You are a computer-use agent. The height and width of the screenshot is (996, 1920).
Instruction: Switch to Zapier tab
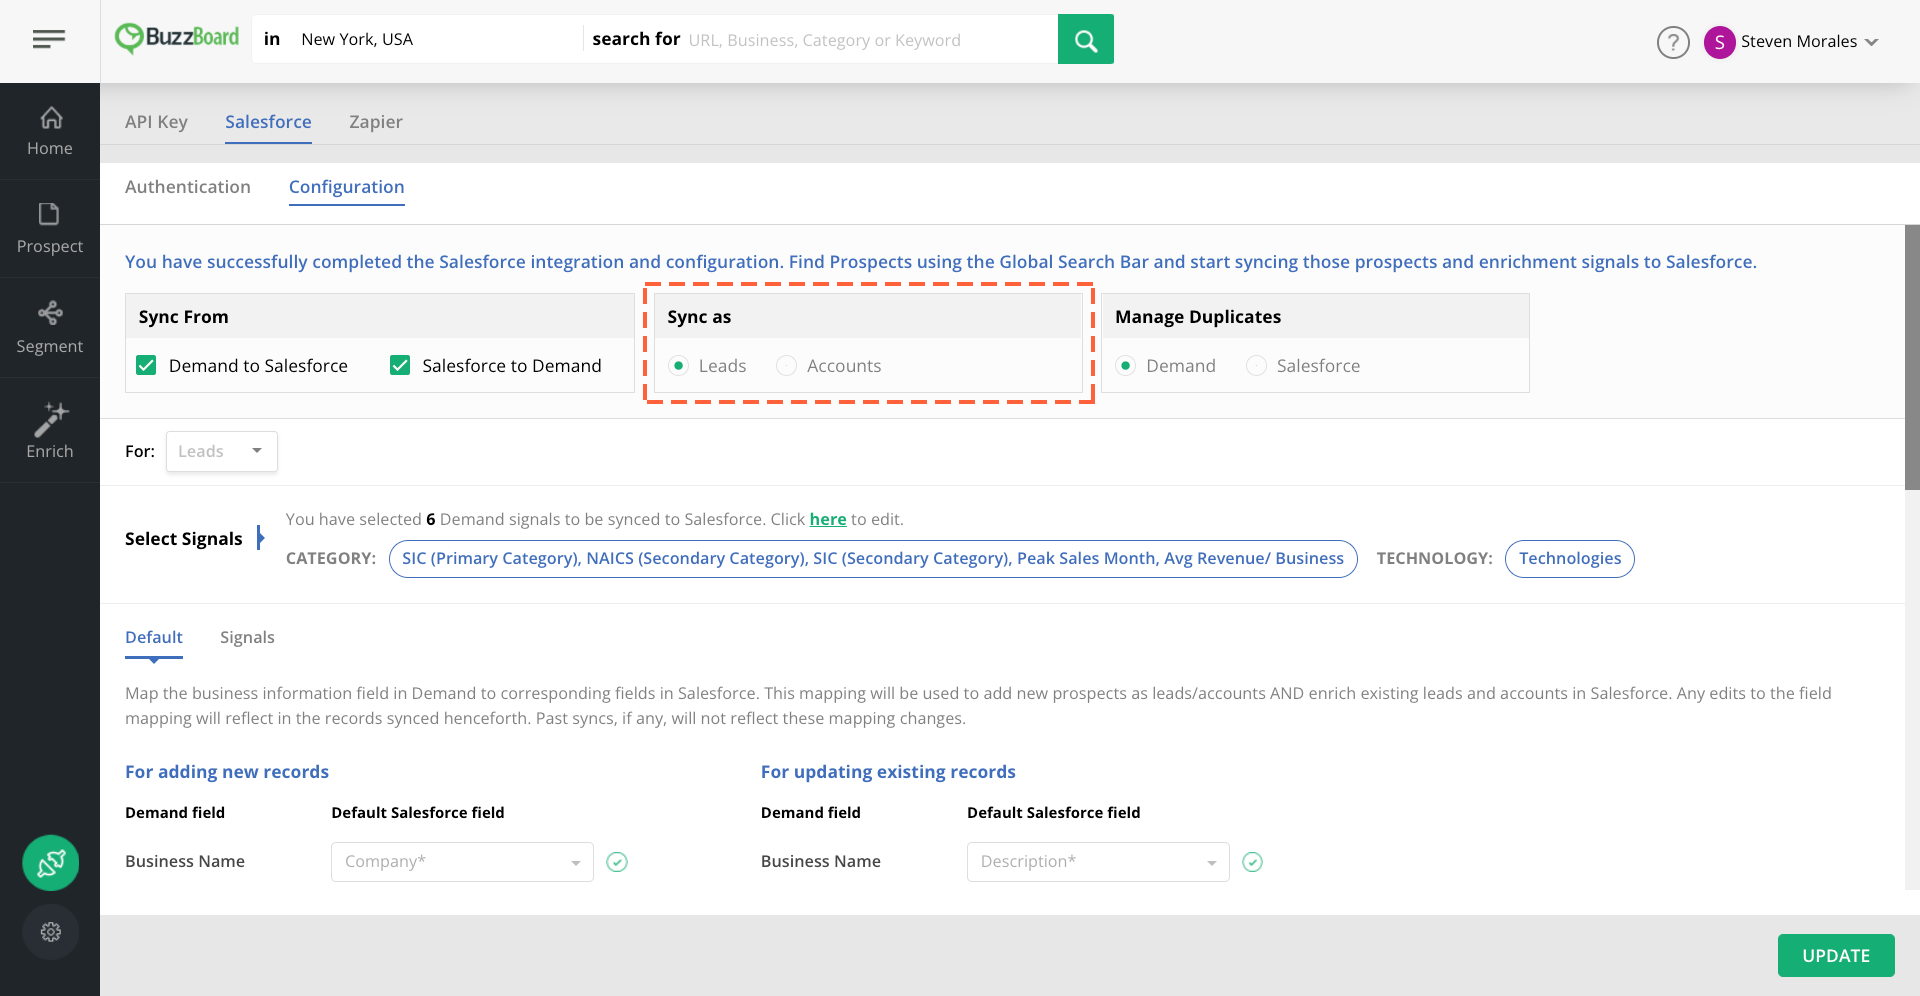pos(376,122)
